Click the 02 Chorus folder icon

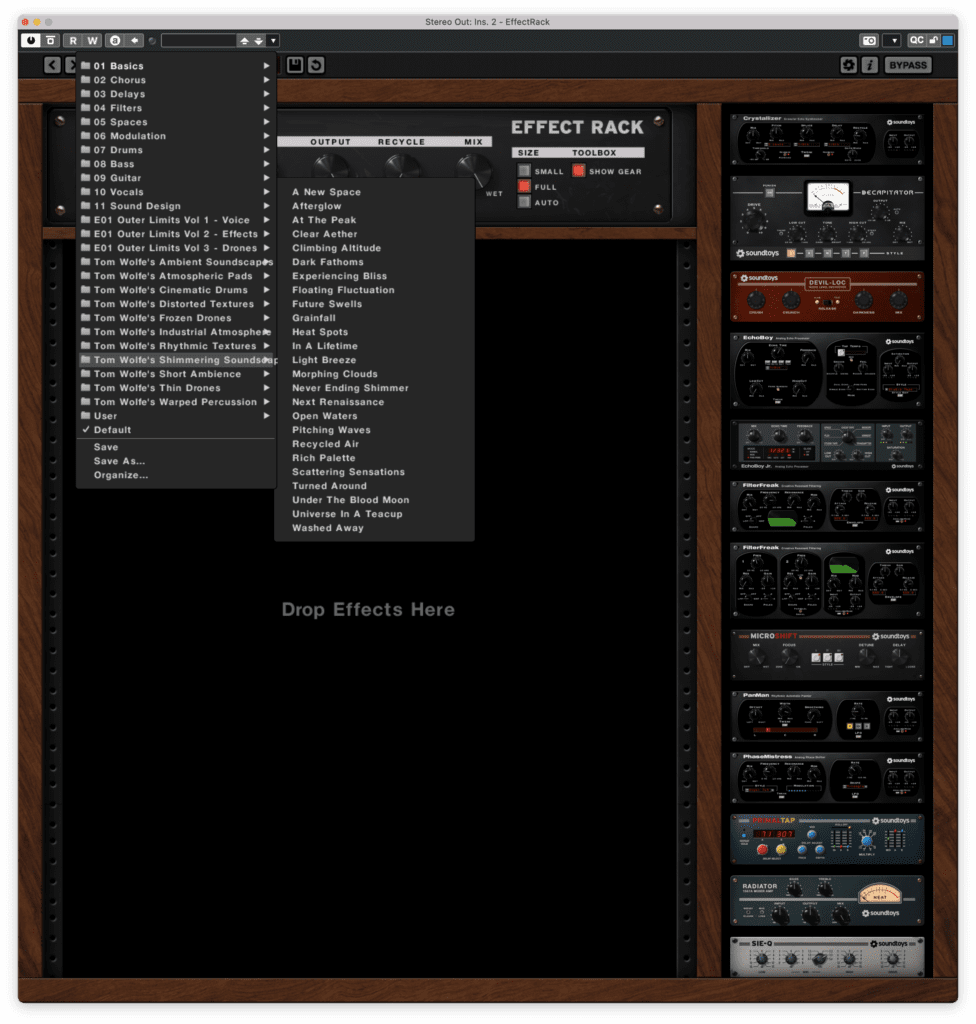(x=86, y=80)
